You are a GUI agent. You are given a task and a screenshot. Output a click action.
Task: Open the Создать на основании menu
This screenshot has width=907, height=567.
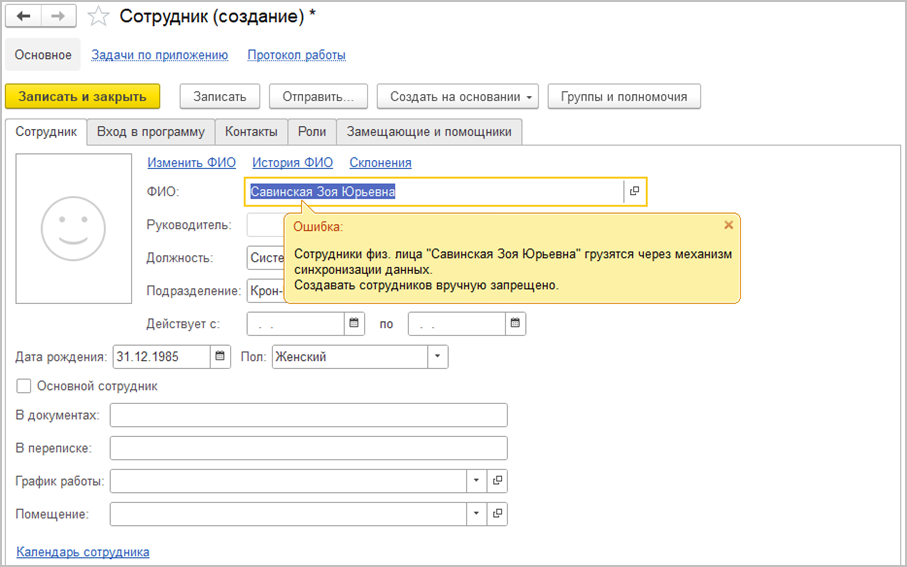(457, 97)
